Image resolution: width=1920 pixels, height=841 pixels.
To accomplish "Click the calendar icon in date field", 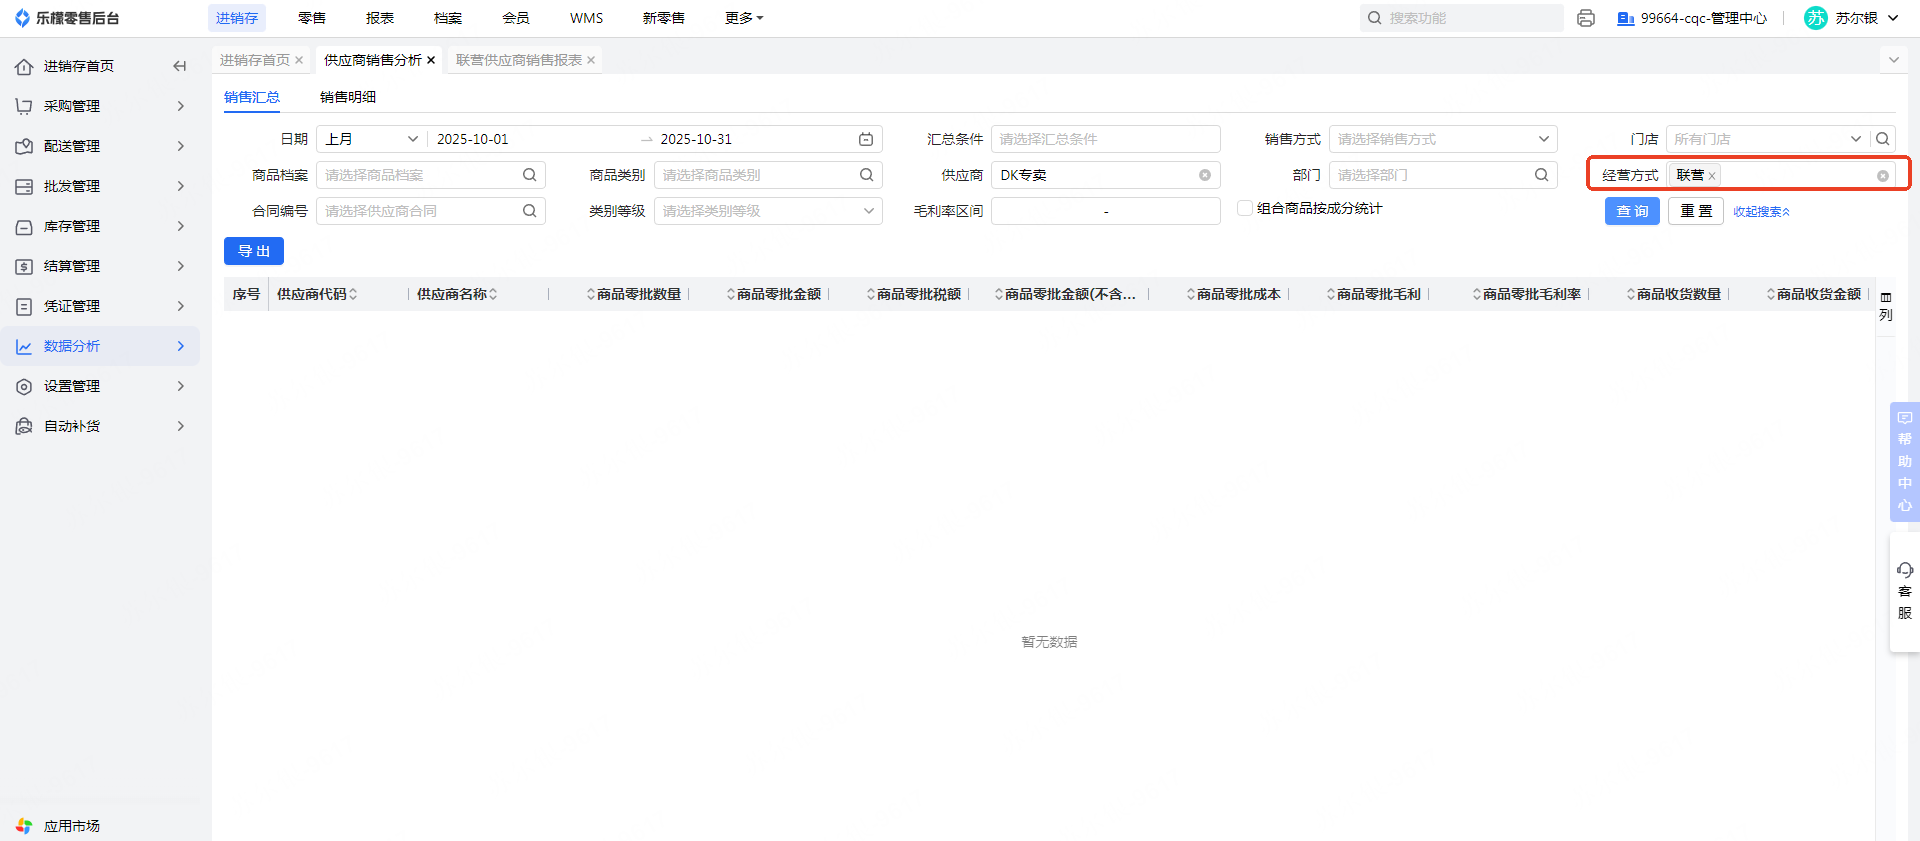I will tap(866, 139).
